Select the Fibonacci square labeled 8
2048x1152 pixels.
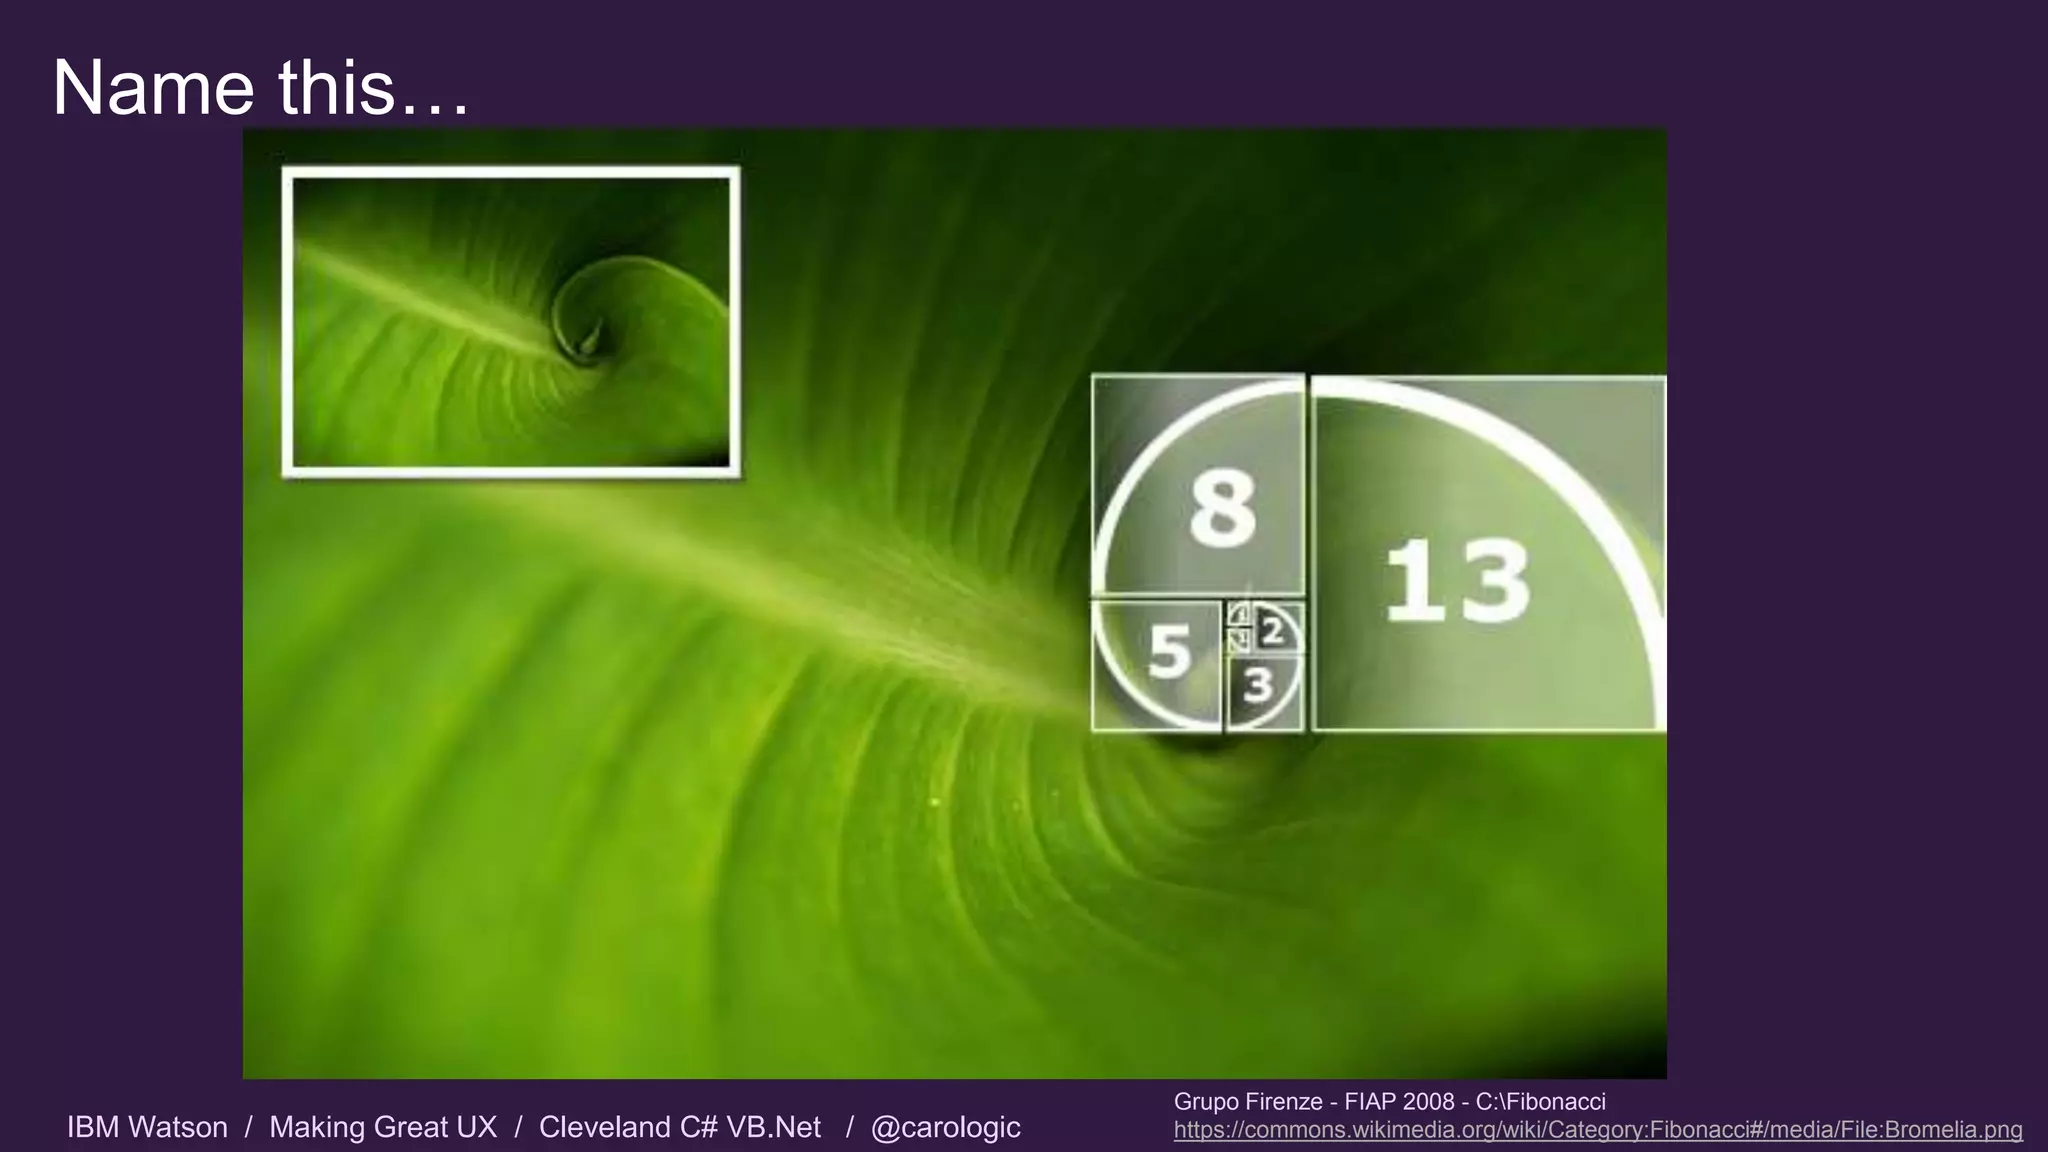click(1198, 485)
